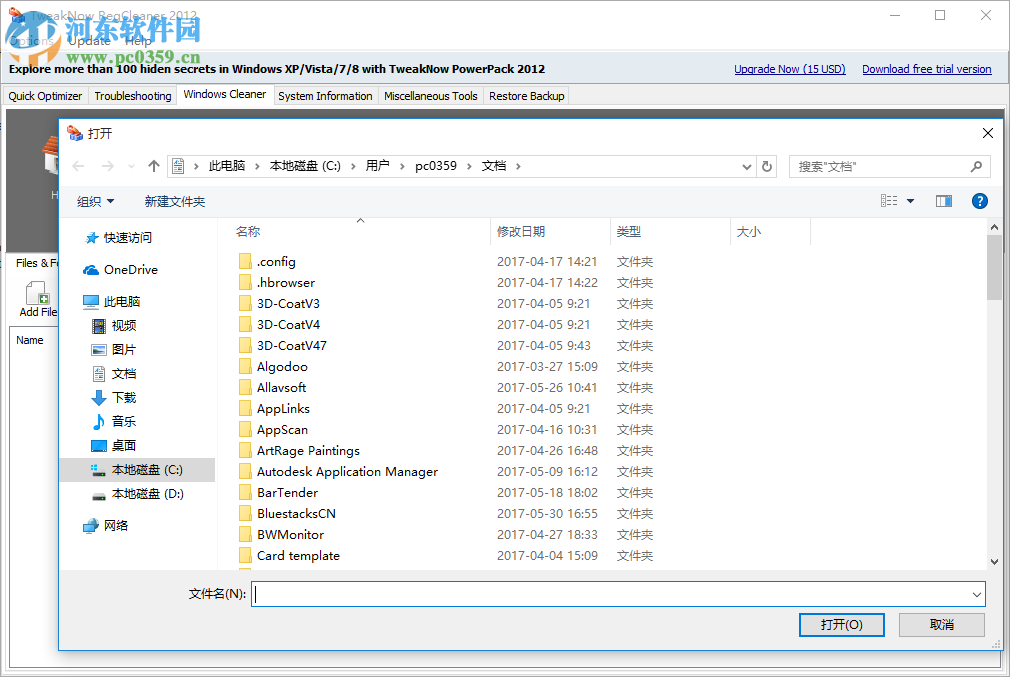The height and width of the screenshot is (677, 1010).
Task: Click the blue Help question-mark icon
Action: (x=979, y=200)
